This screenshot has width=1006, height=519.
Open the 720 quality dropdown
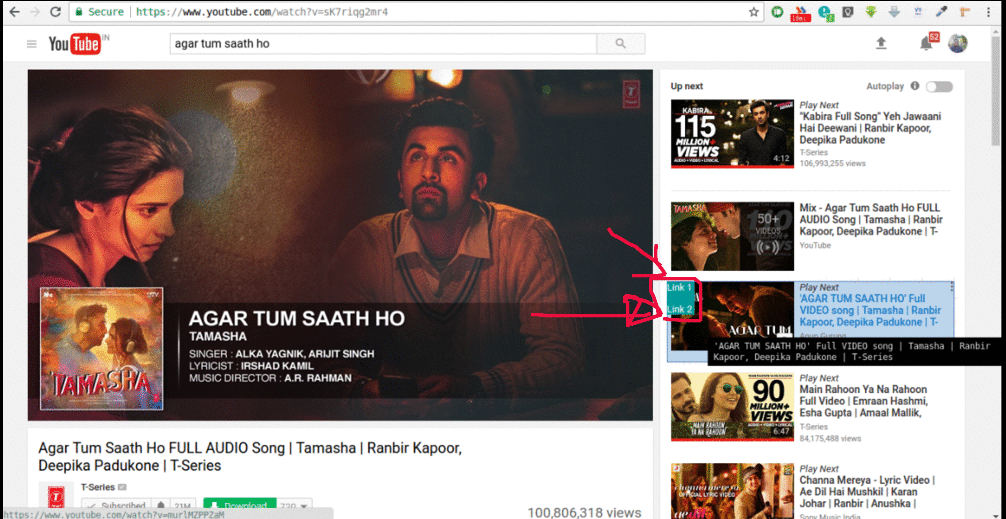(x=295, y=506)
